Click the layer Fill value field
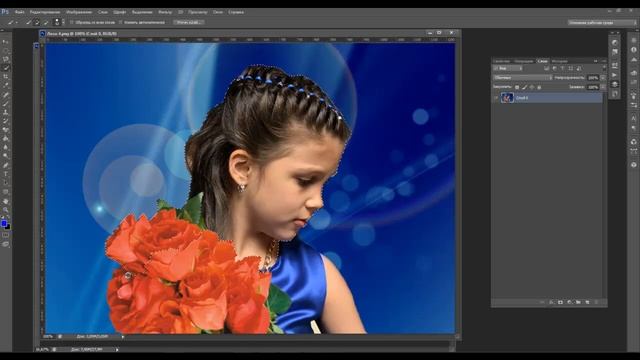The height and width of the screenshot is (360, 640). (593, 87)
